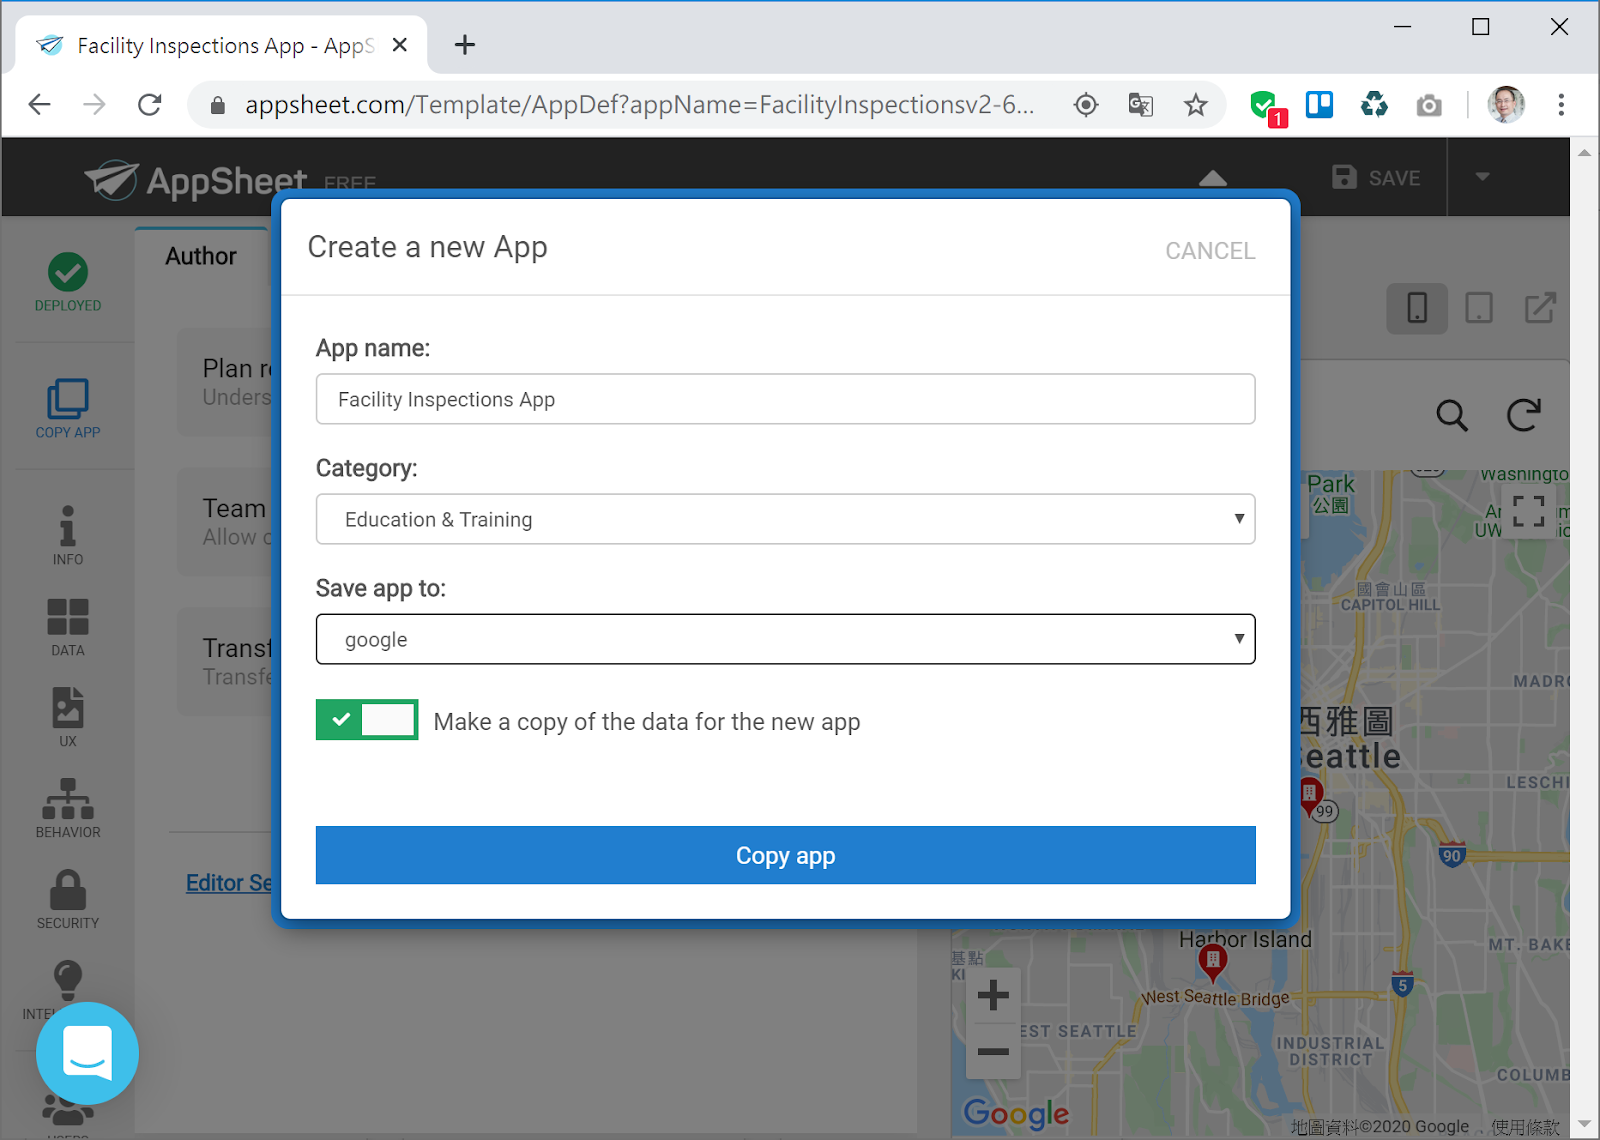Open the recycle arrows extension icon

click(1374, 105)
